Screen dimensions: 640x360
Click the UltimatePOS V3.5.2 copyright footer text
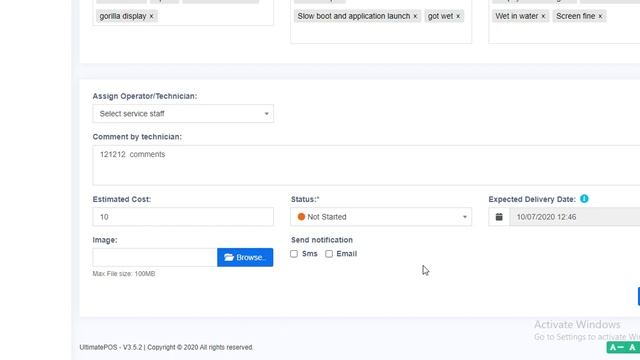point(166,347)
